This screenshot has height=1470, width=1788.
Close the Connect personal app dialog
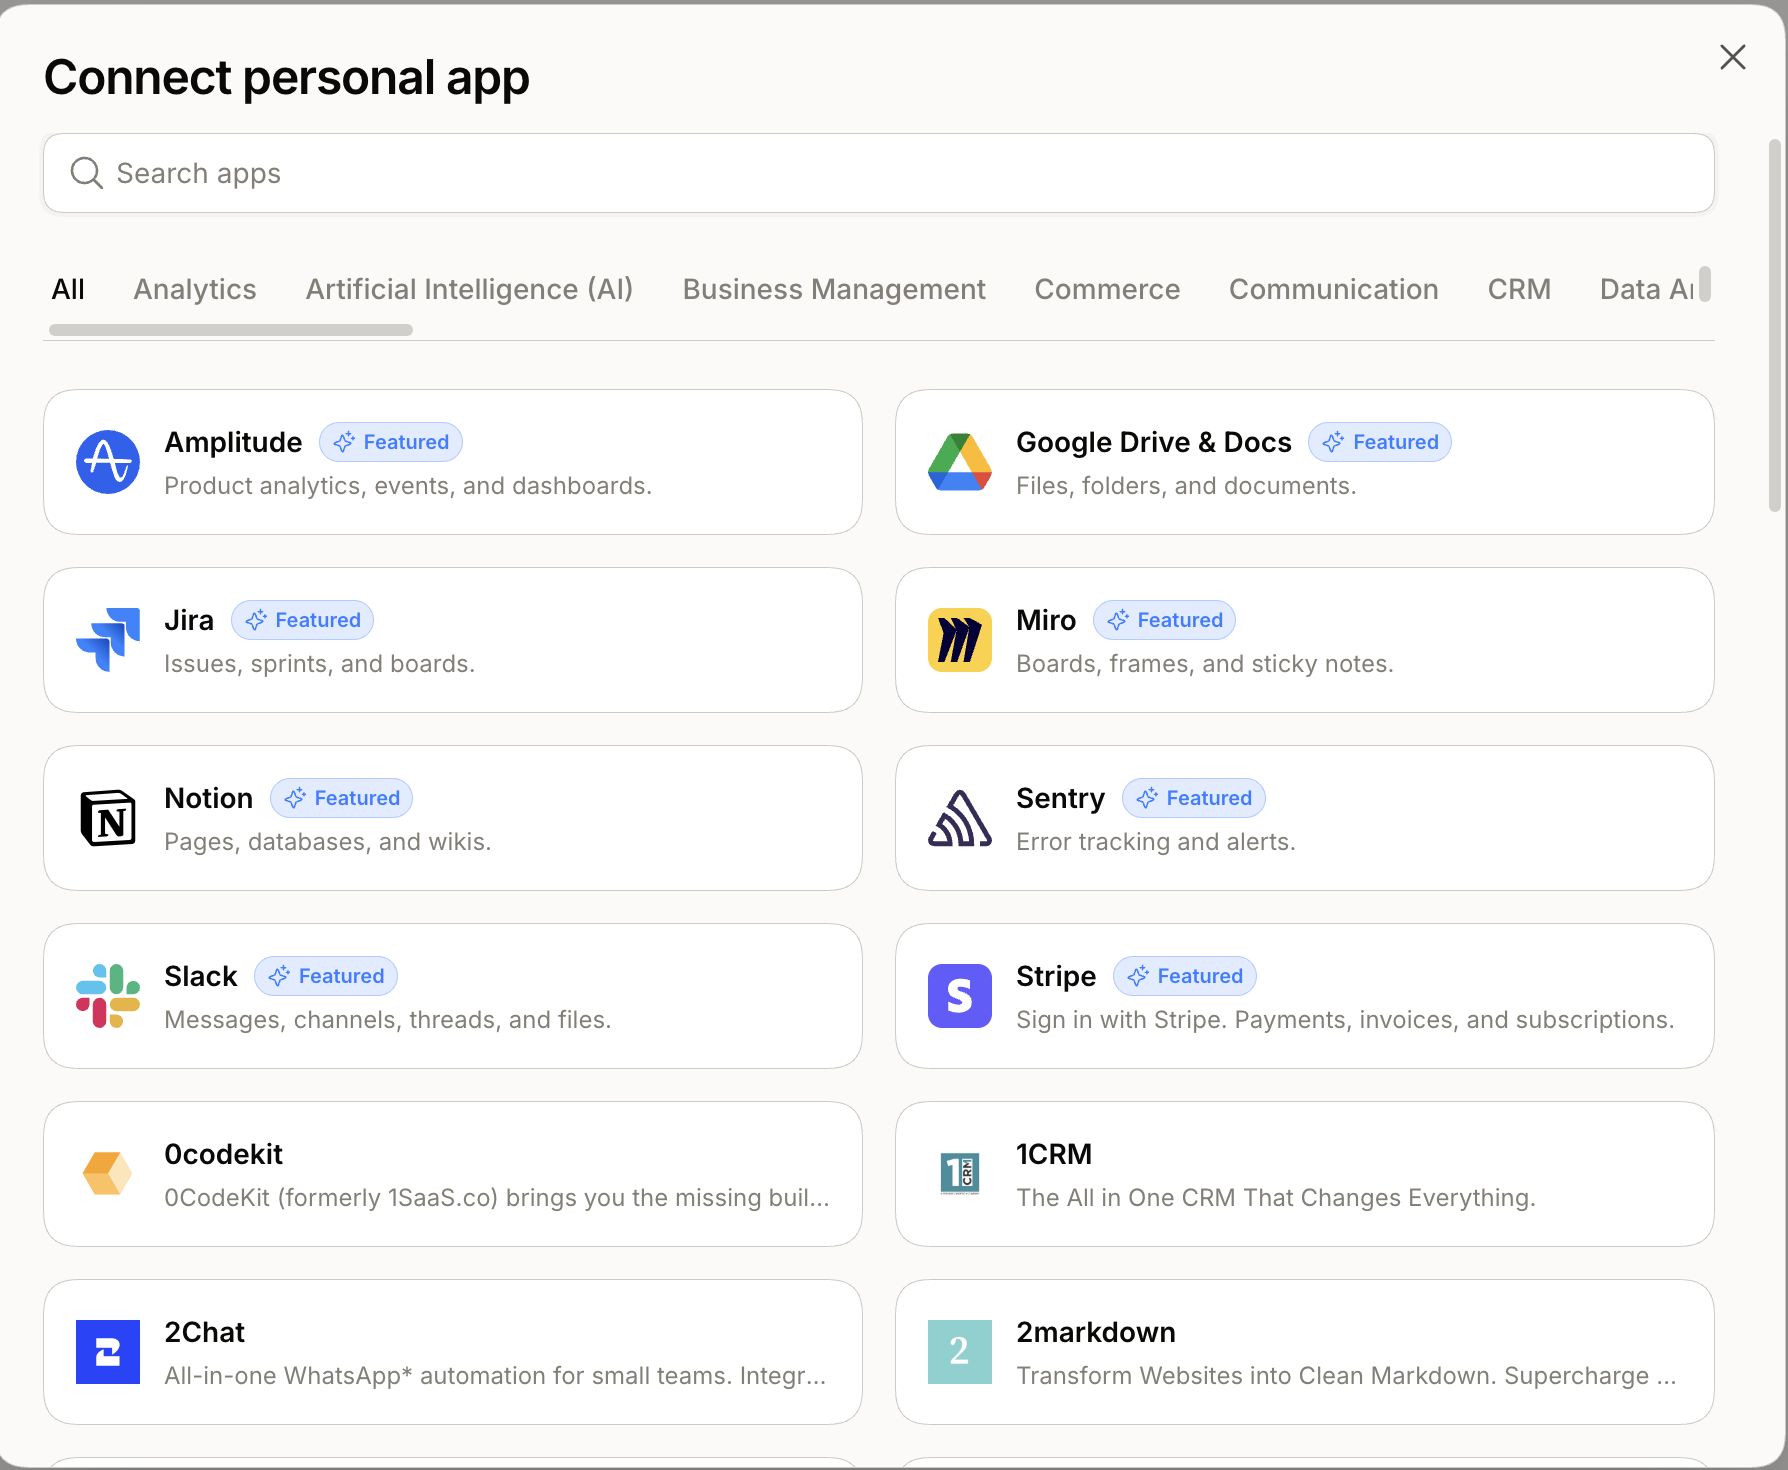coord(1733,57)
